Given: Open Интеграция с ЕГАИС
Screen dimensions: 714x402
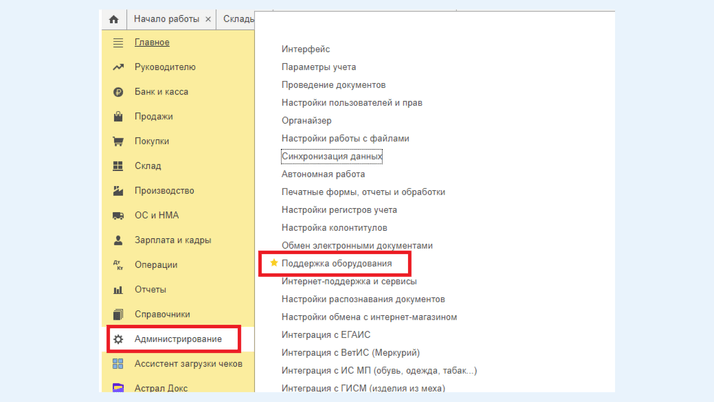Looking at the screenshot, I should 326,335.
